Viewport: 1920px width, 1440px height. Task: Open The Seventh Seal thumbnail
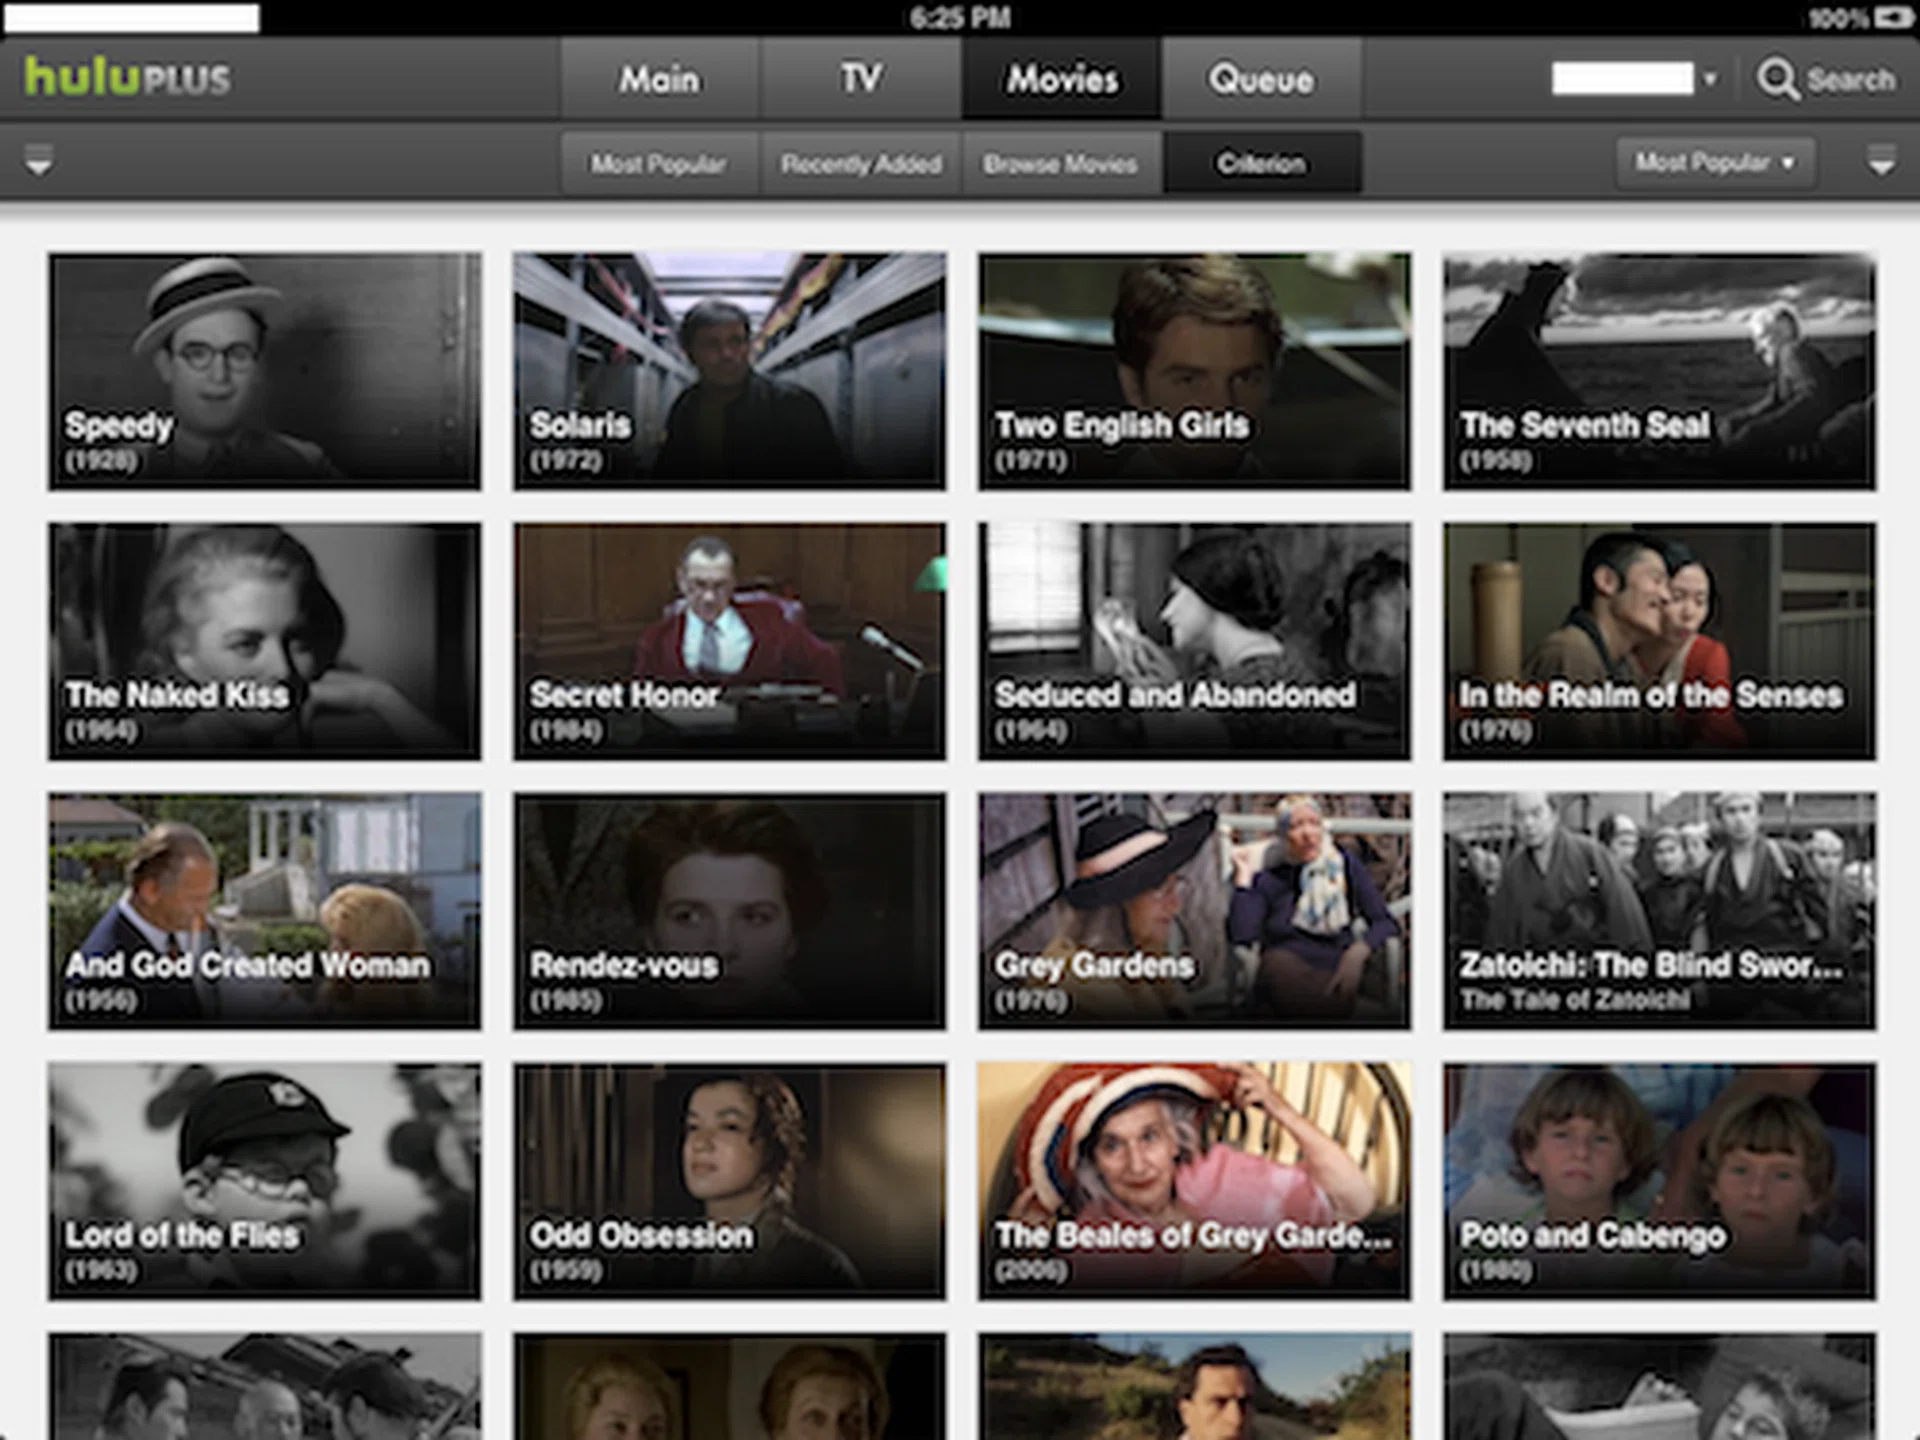(x=1659, y=371)
